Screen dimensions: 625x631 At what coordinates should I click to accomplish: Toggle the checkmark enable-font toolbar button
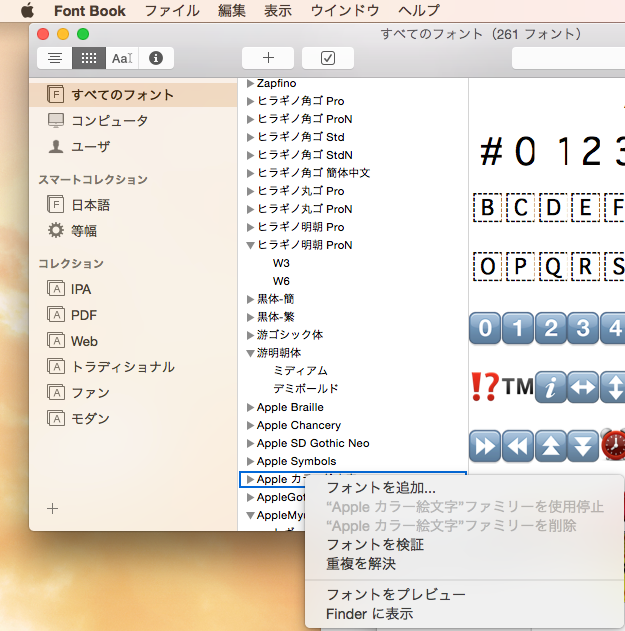point(328,58)
